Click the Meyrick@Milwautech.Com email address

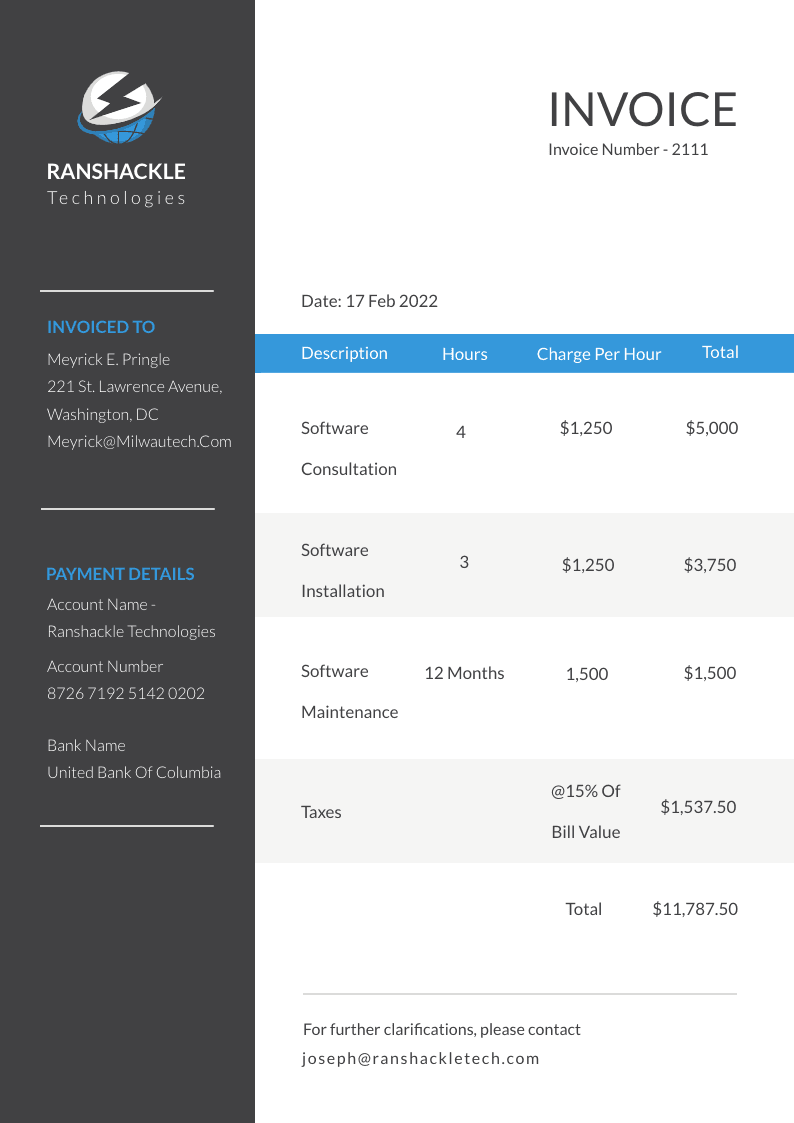click(139, 441)
